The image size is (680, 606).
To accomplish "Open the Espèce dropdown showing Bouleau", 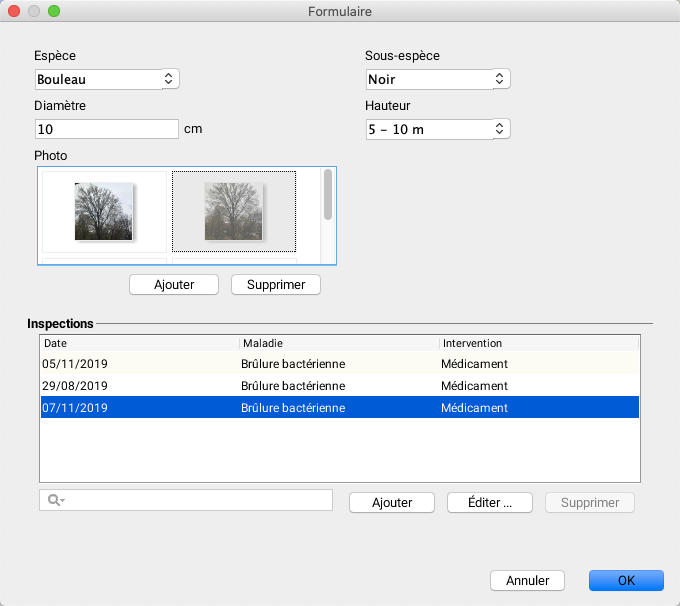I will (107, 78).
